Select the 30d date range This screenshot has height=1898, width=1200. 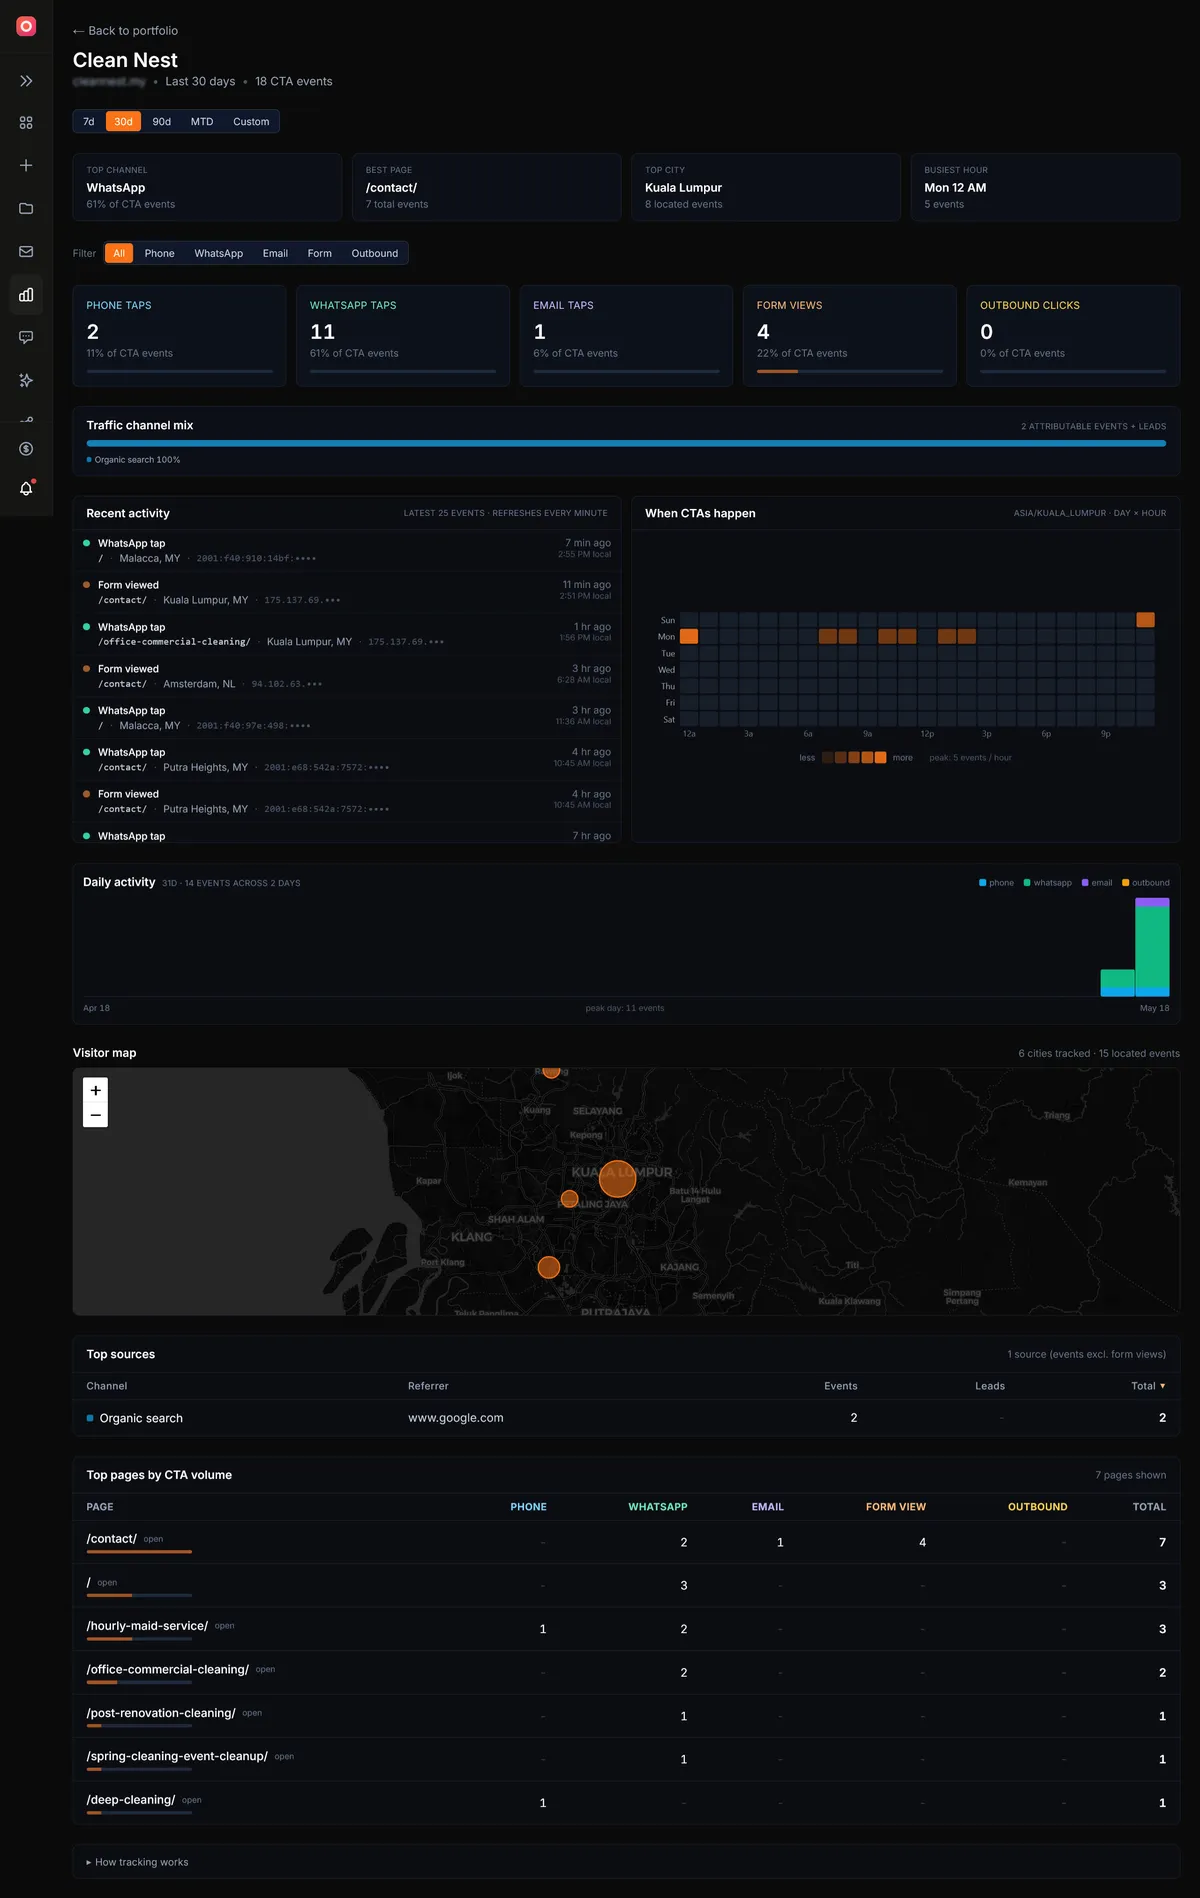123,122
